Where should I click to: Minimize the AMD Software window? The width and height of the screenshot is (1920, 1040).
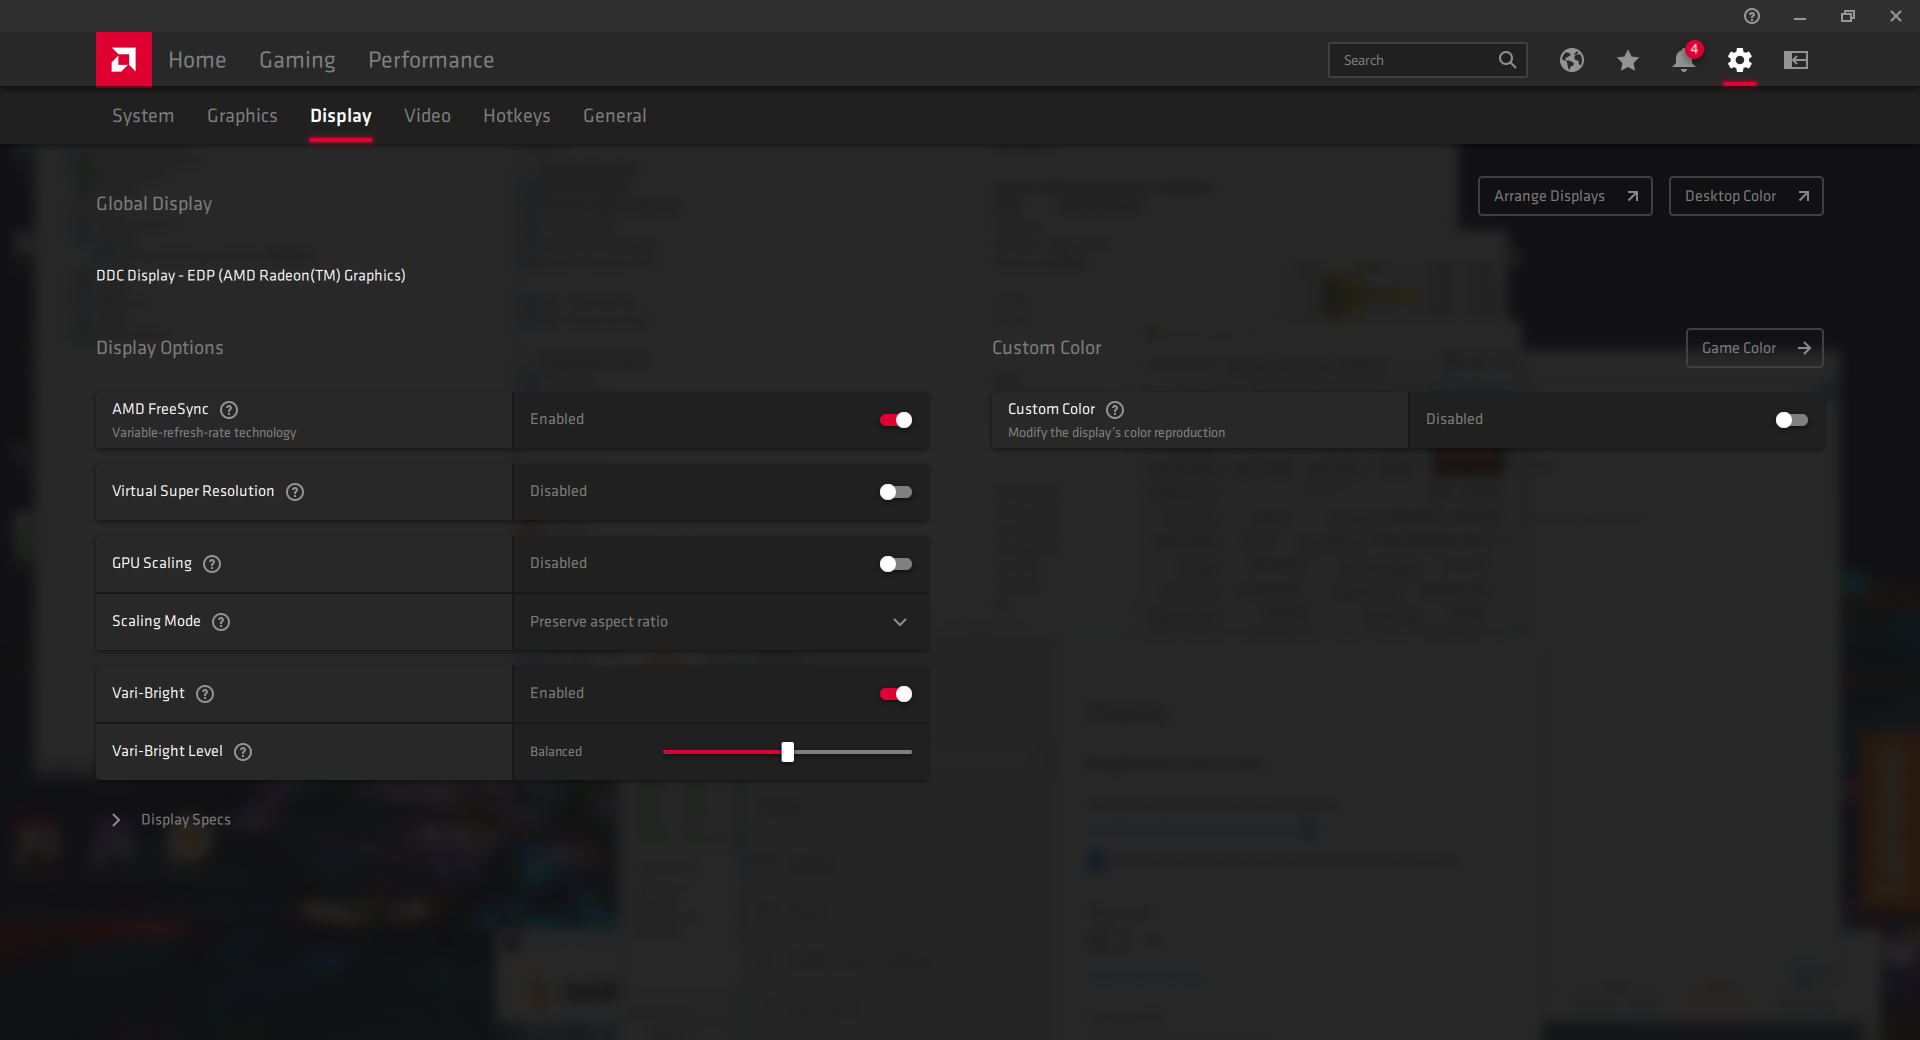coord(1800,16)
